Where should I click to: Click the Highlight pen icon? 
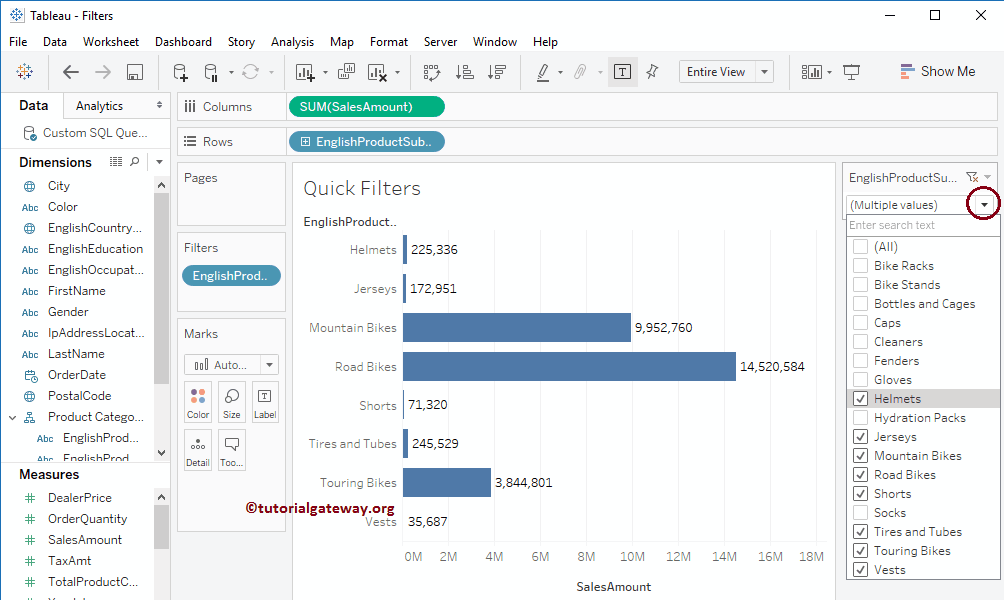543,72
